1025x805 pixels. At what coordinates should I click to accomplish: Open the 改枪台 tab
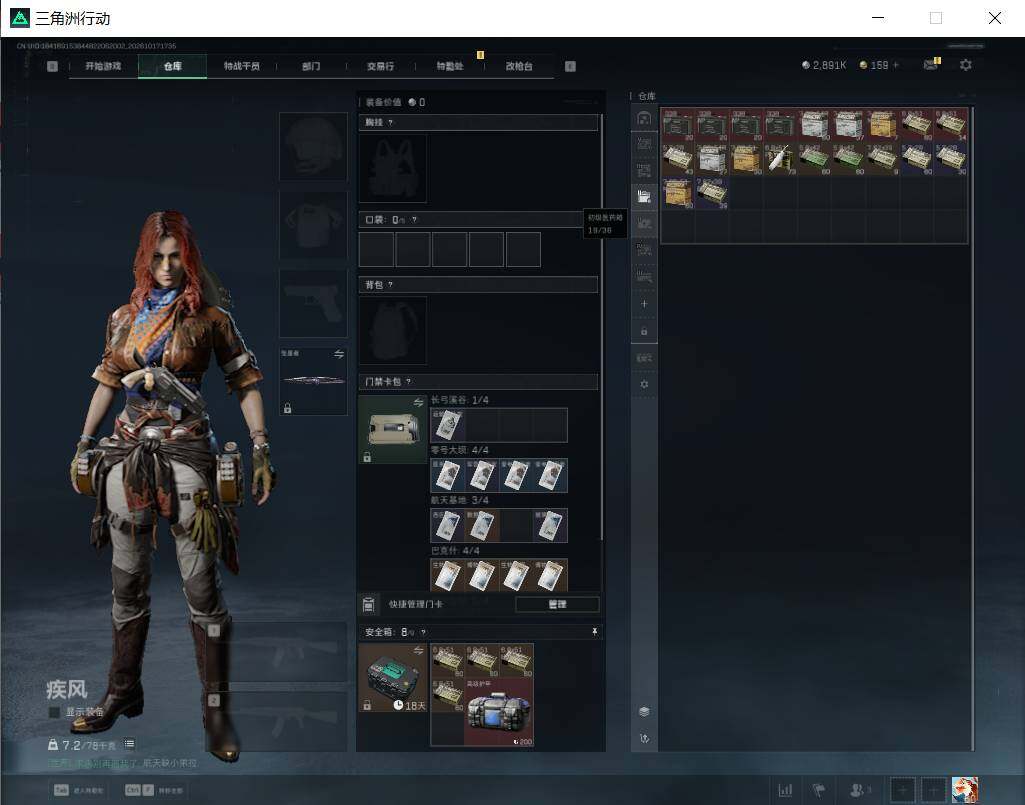click(x=519, y=66)
